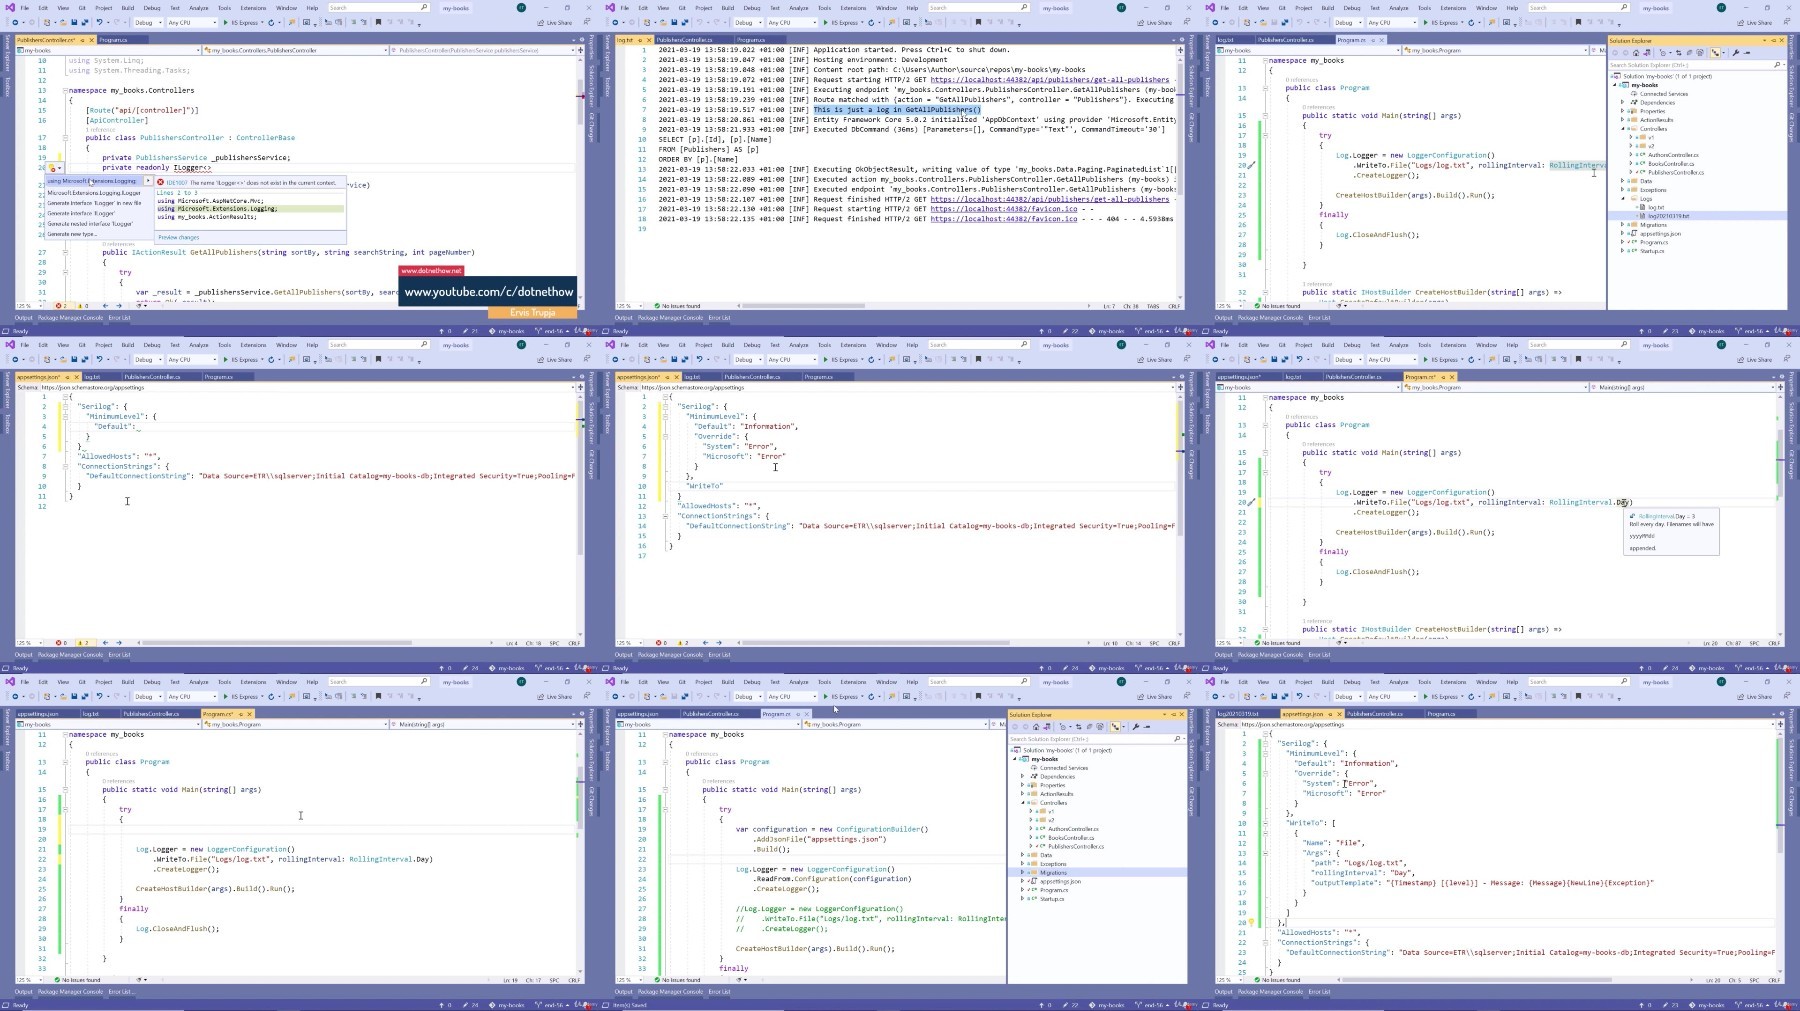Click Preview changes link in quick-actions preview
The image size is (1800, 1011).
[x=179, y=237]
